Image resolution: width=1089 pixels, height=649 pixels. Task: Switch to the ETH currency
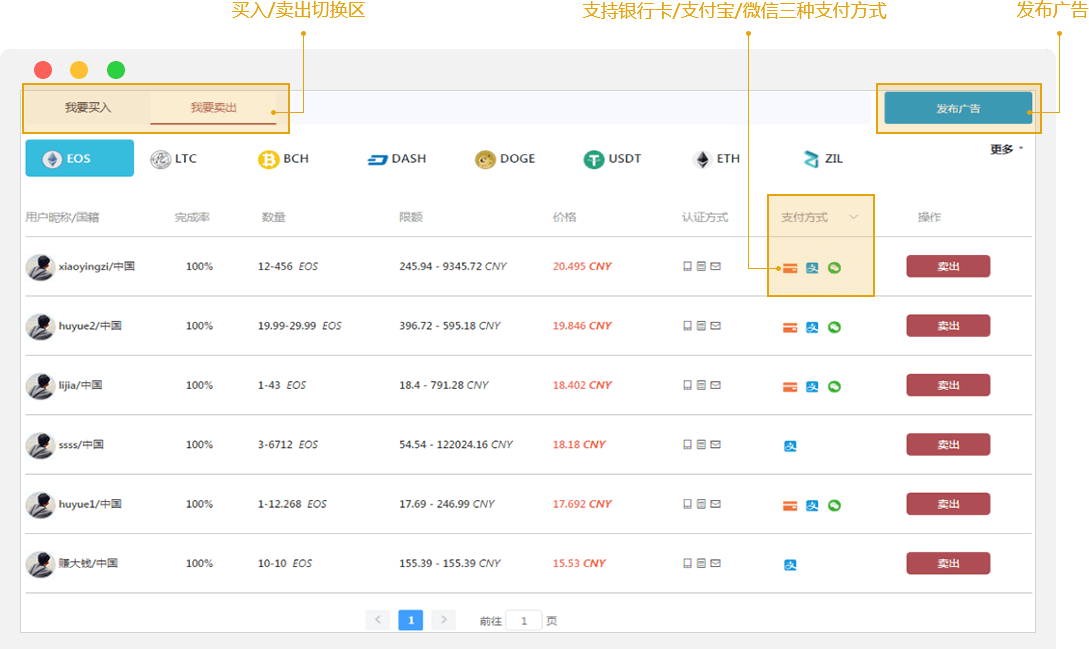(715, 159)
